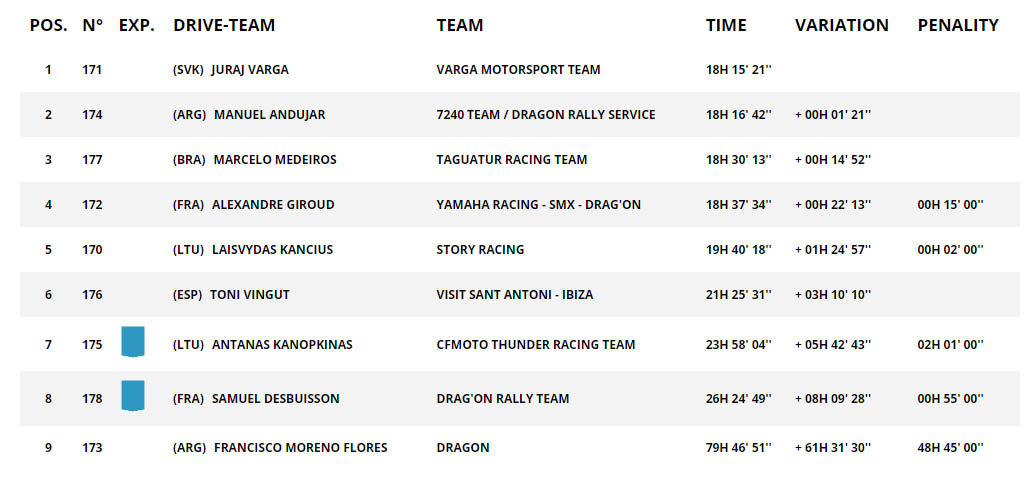Click the blue EXP. icon for Antanas Kanopkinas

132,342
